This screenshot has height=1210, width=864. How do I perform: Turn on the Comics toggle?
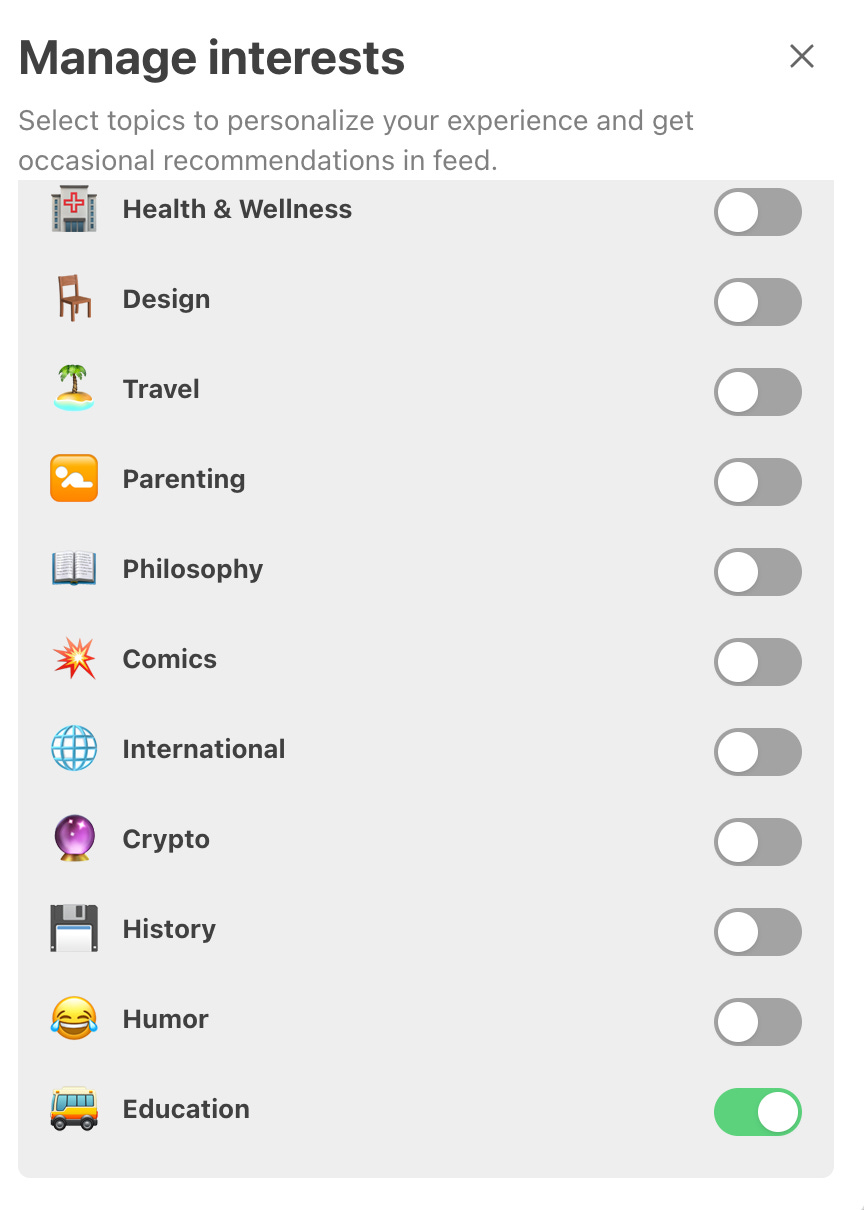(x=758, y=662)
